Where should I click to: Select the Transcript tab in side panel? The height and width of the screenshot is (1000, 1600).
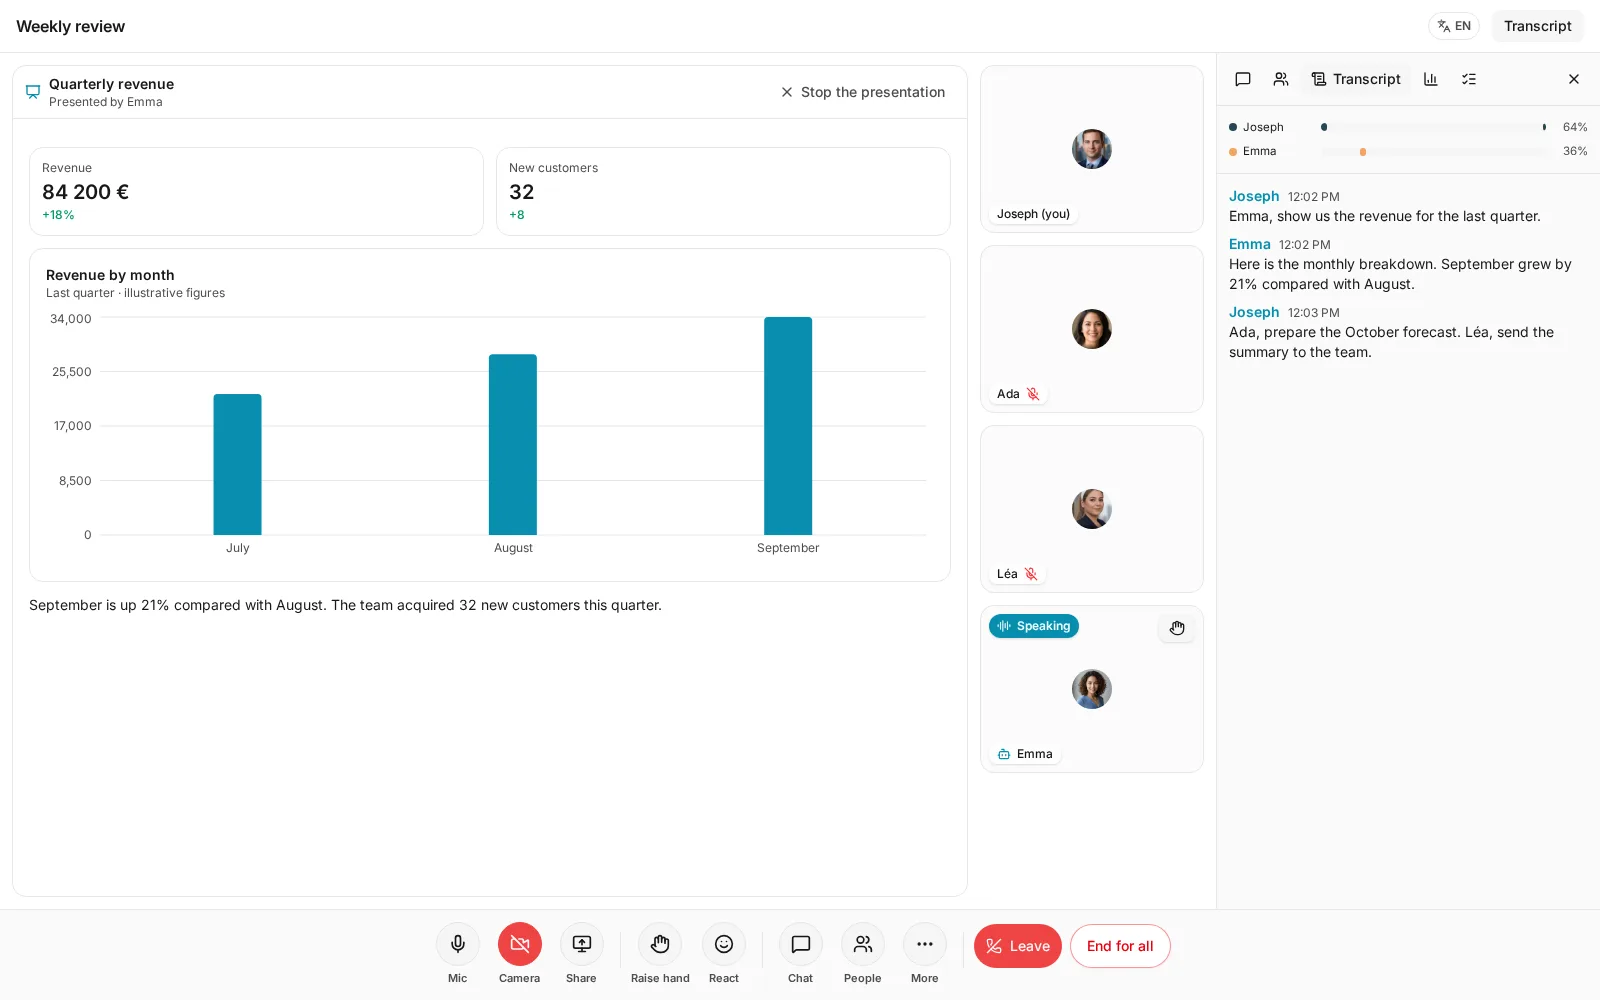pyautogui.click(x=1356, y=79)
